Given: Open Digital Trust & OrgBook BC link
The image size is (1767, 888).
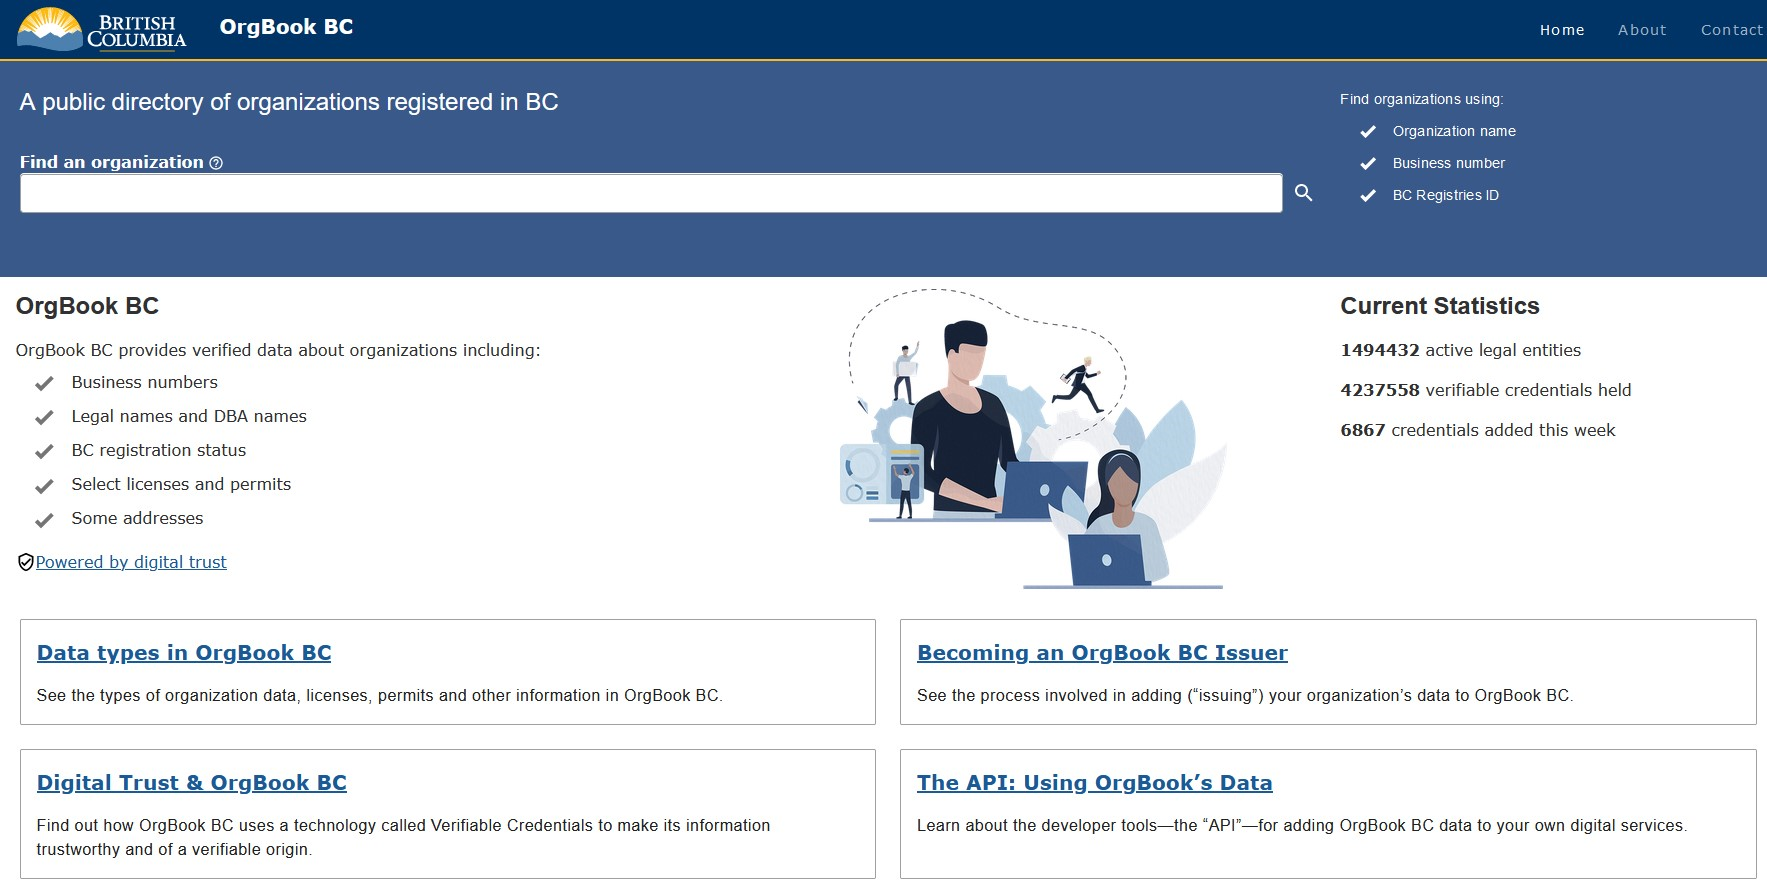Looking at the screenshot, I should point(192,783).
